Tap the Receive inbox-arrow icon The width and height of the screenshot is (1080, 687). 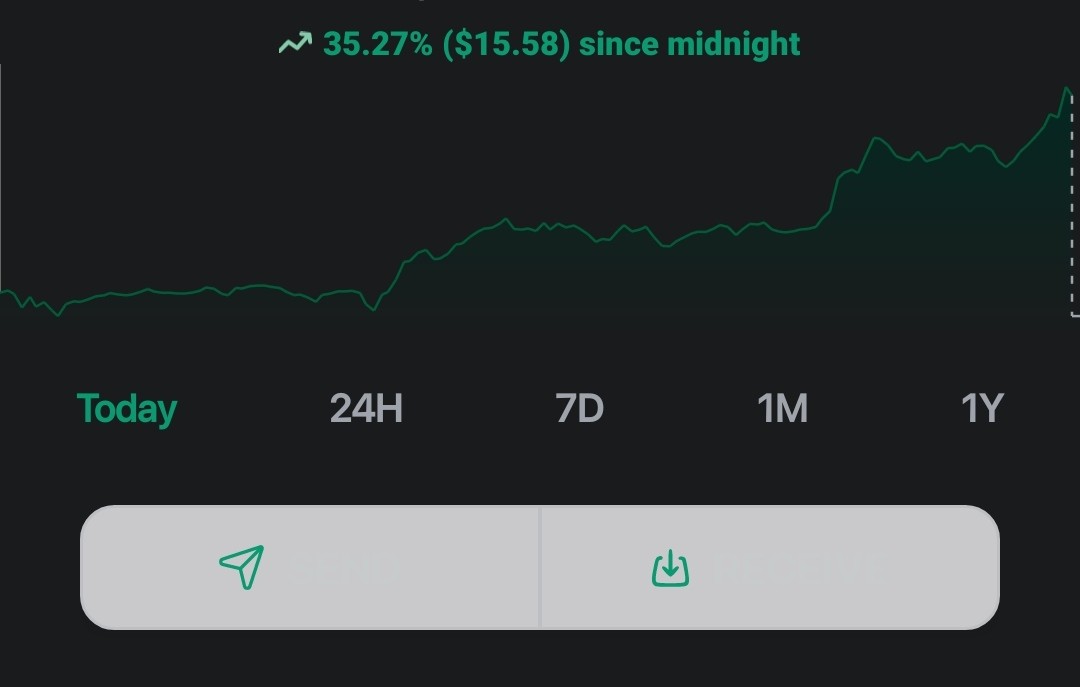point(670,568)
